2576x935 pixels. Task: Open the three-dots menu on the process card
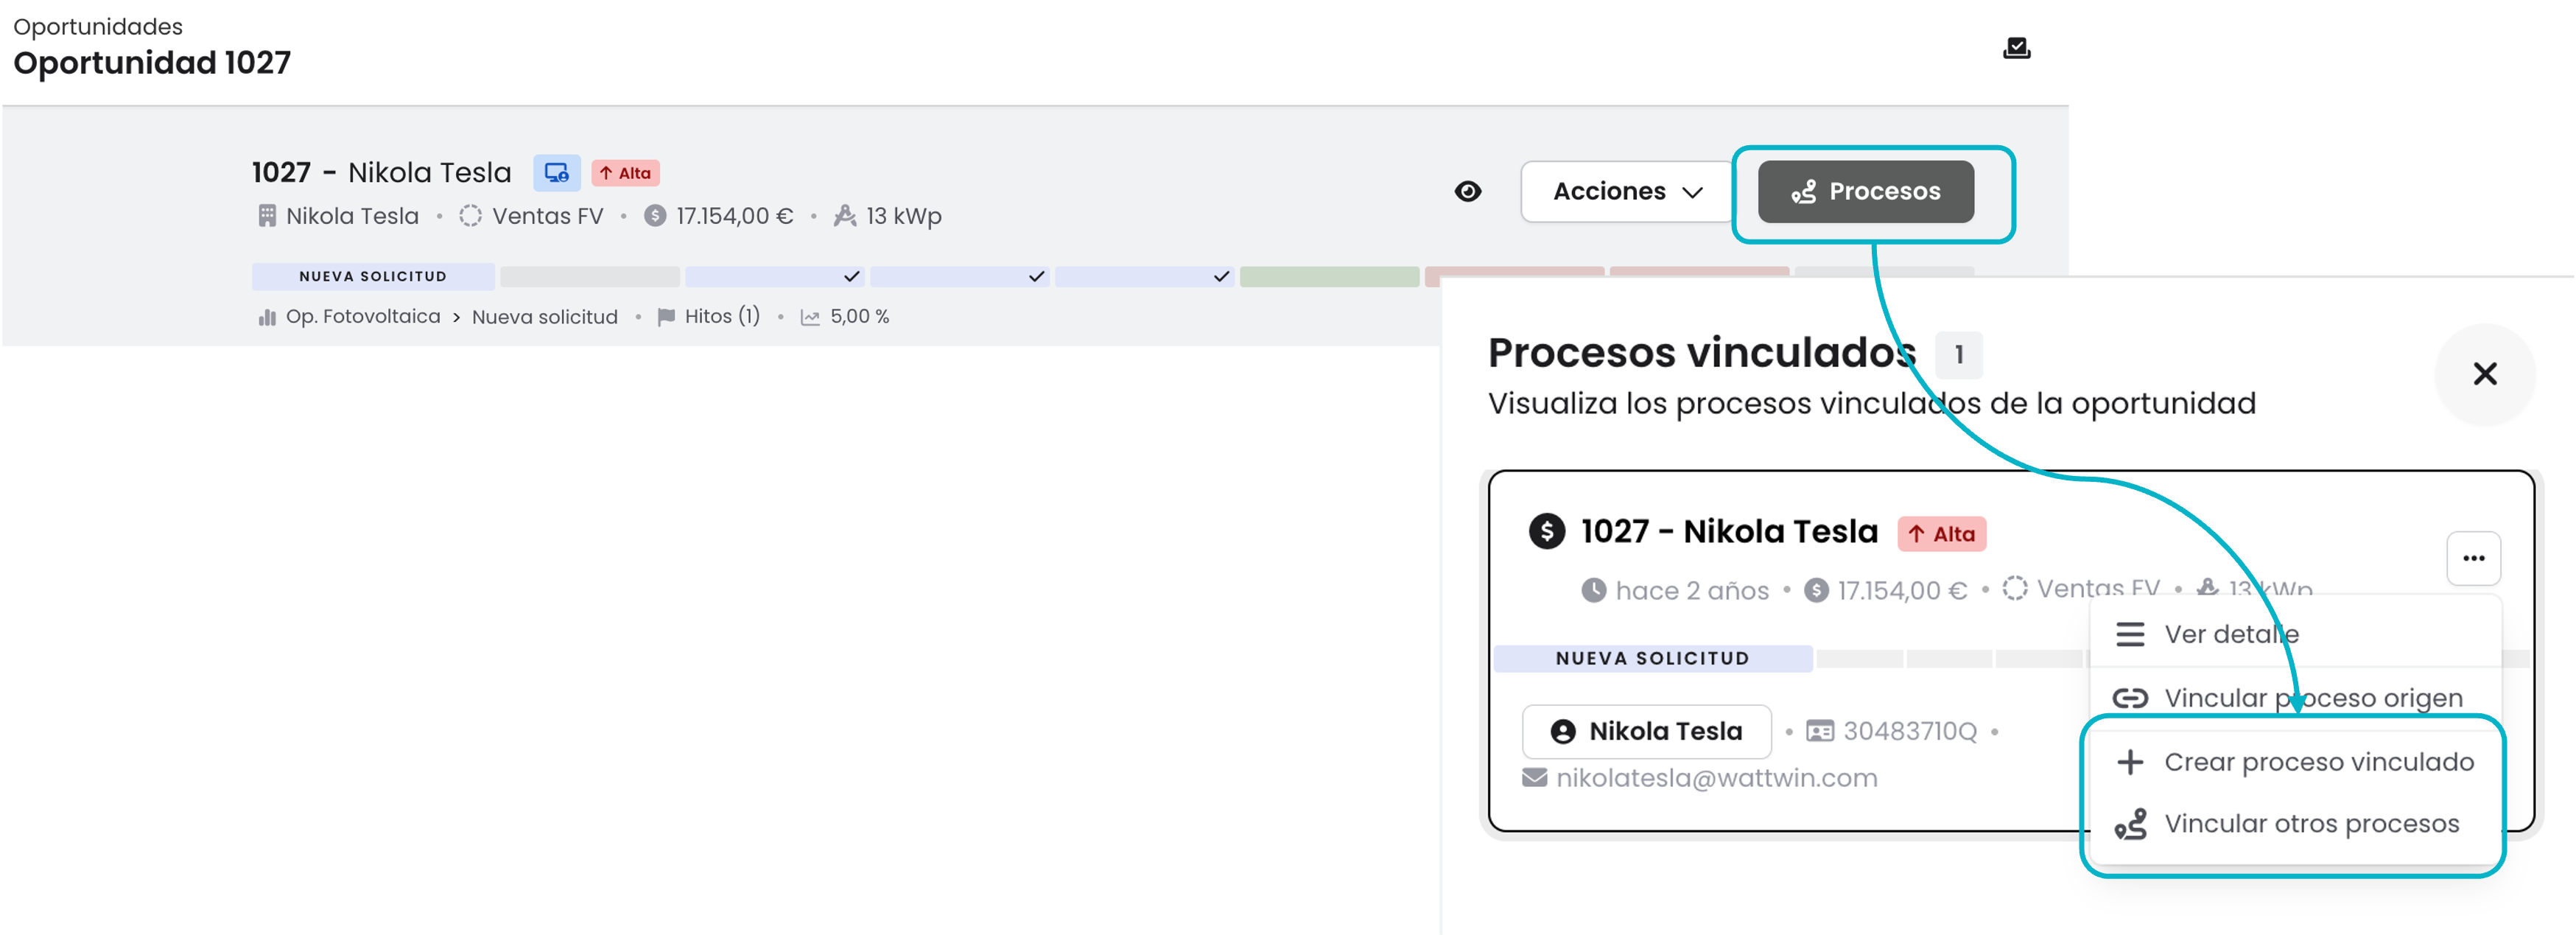(2473, 558)
